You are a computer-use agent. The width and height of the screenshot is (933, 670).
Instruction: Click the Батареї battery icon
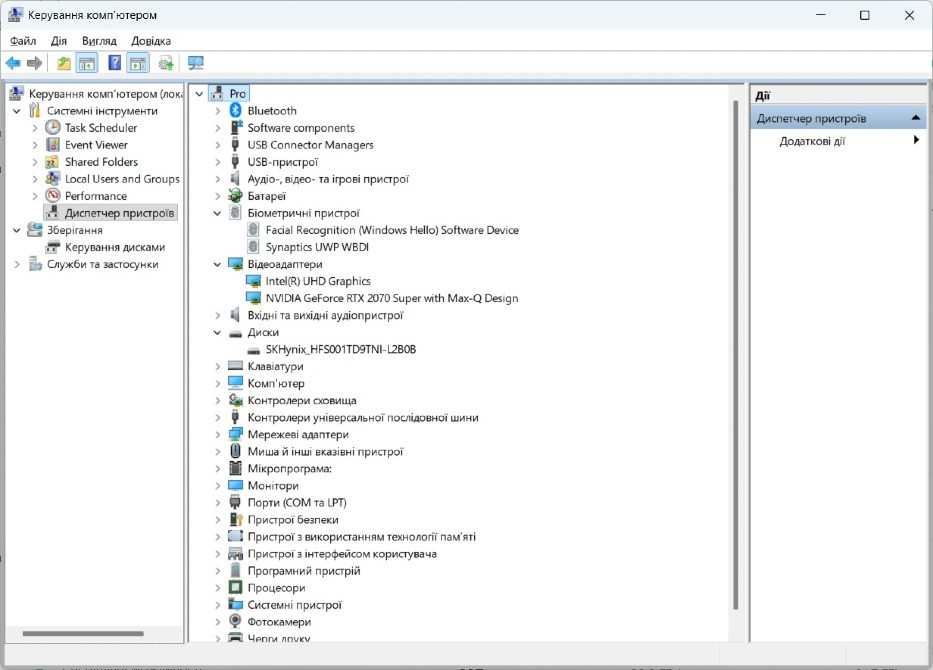click(x=236, y=196)
